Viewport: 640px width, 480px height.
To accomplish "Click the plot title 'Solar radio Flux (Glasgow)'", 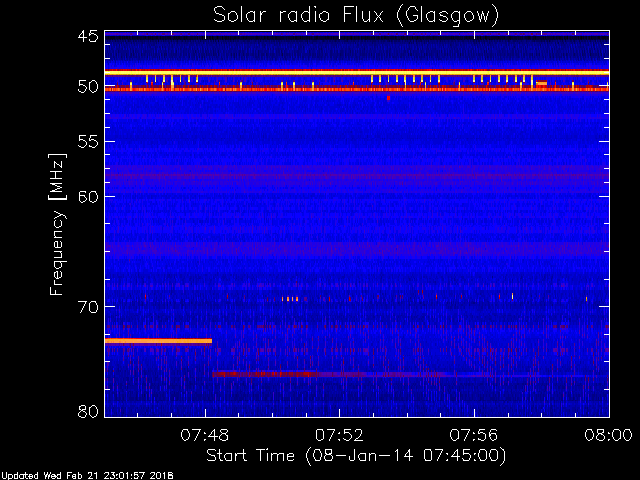I will pyautogui.click(x=356, y=16).
